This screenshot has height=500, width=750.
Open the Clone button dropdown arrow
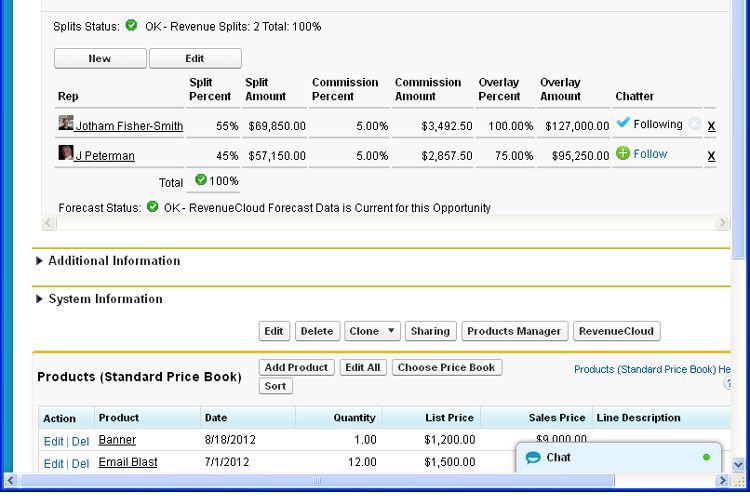coord(390,331)
